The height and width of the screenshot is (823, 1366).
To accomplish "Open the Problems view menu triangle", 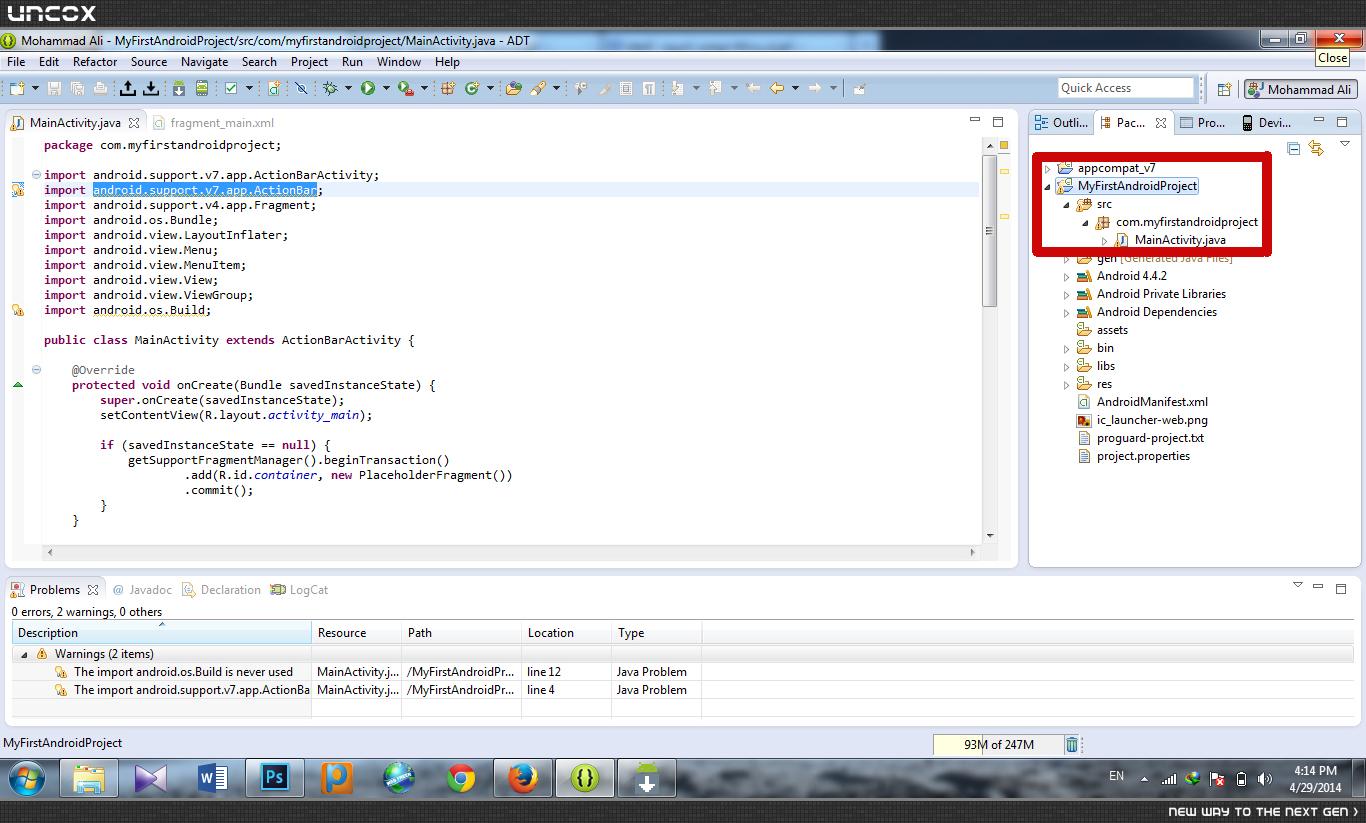I will coord(1298,586).
